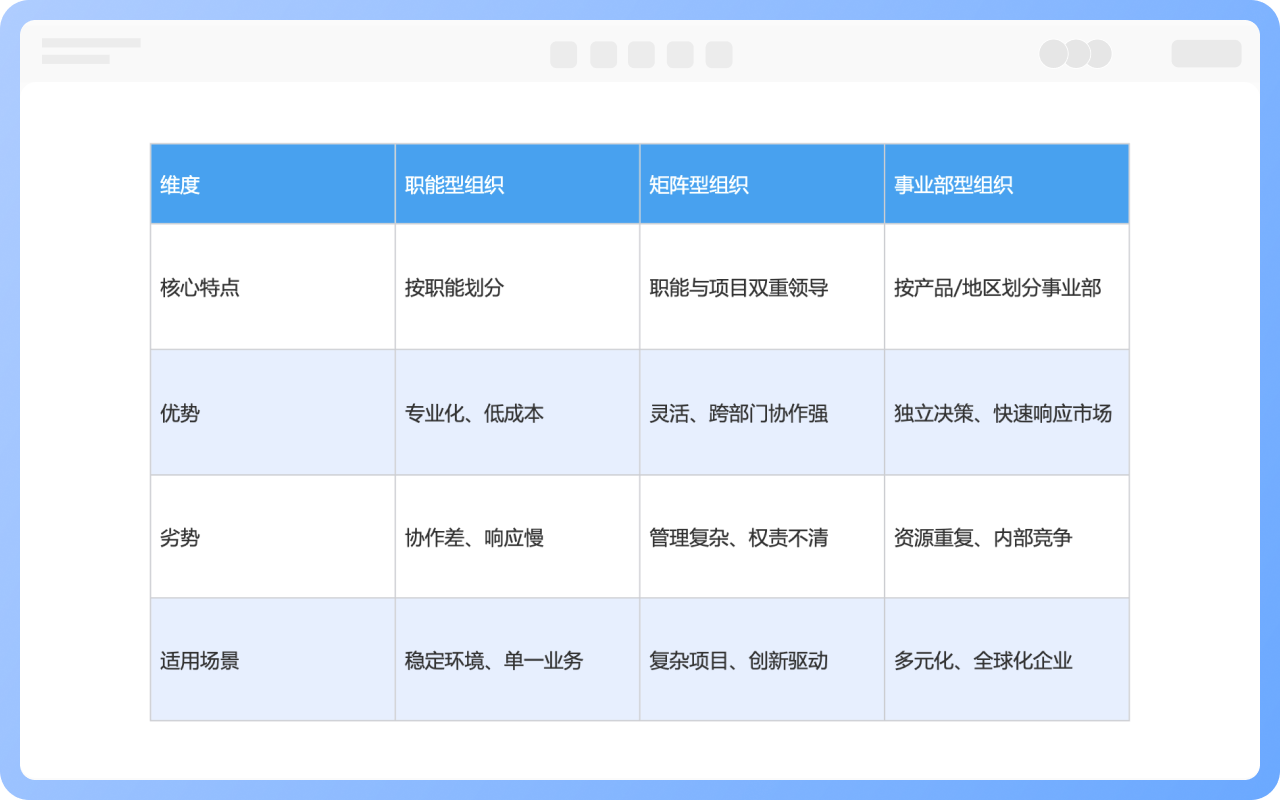Viewport: 1280px width, 800px height.
Task: Select the 维度 header cell
Action: (272, 184)
